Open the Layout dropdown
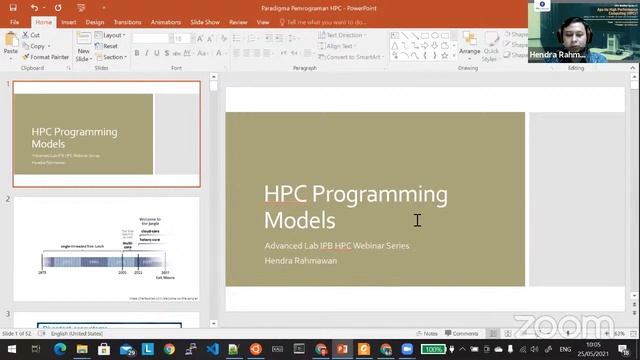This screenshot has height=360, width=640. click(x=110, y=35)
